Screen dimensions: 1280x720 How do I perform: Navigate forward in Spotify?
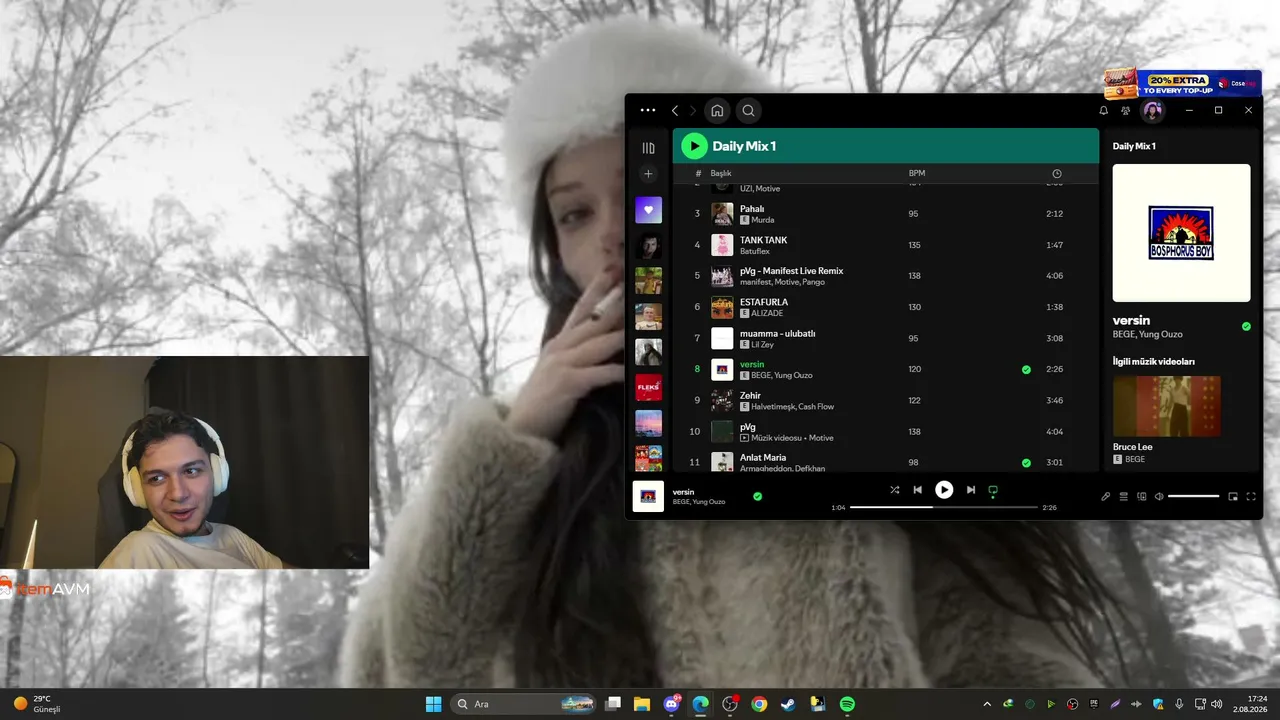pyautogui.click(x=693, y=110)
